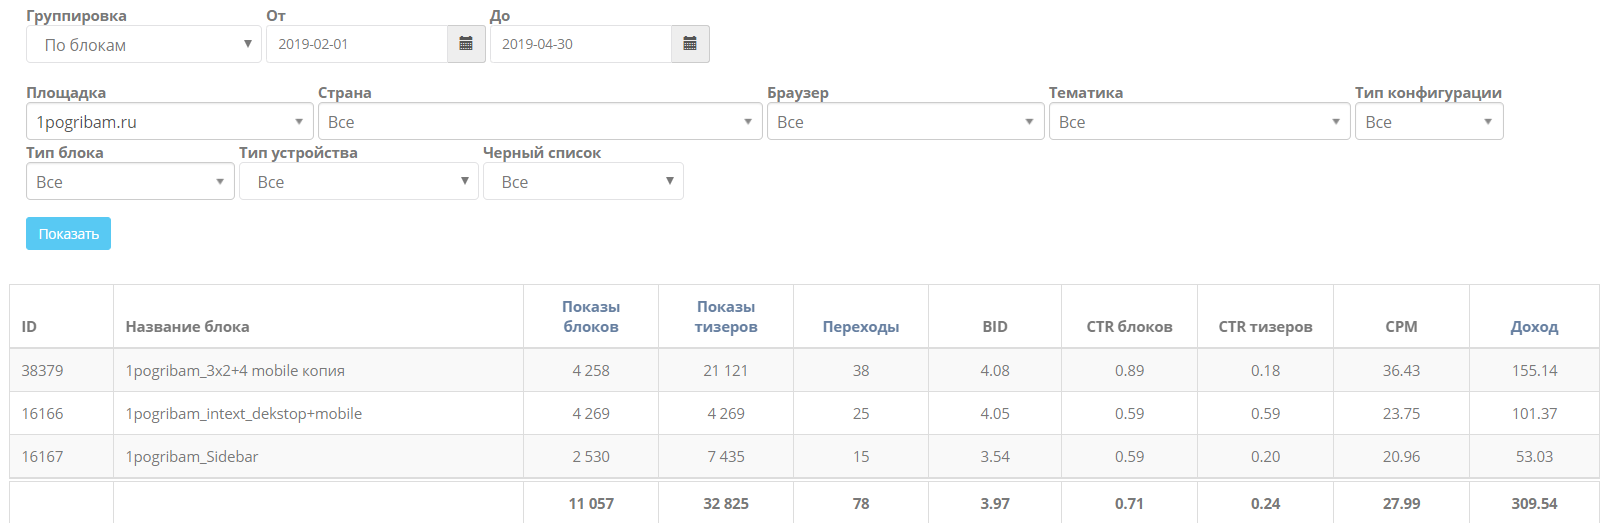Sort table by Показы блоков column

click(591, 317)
